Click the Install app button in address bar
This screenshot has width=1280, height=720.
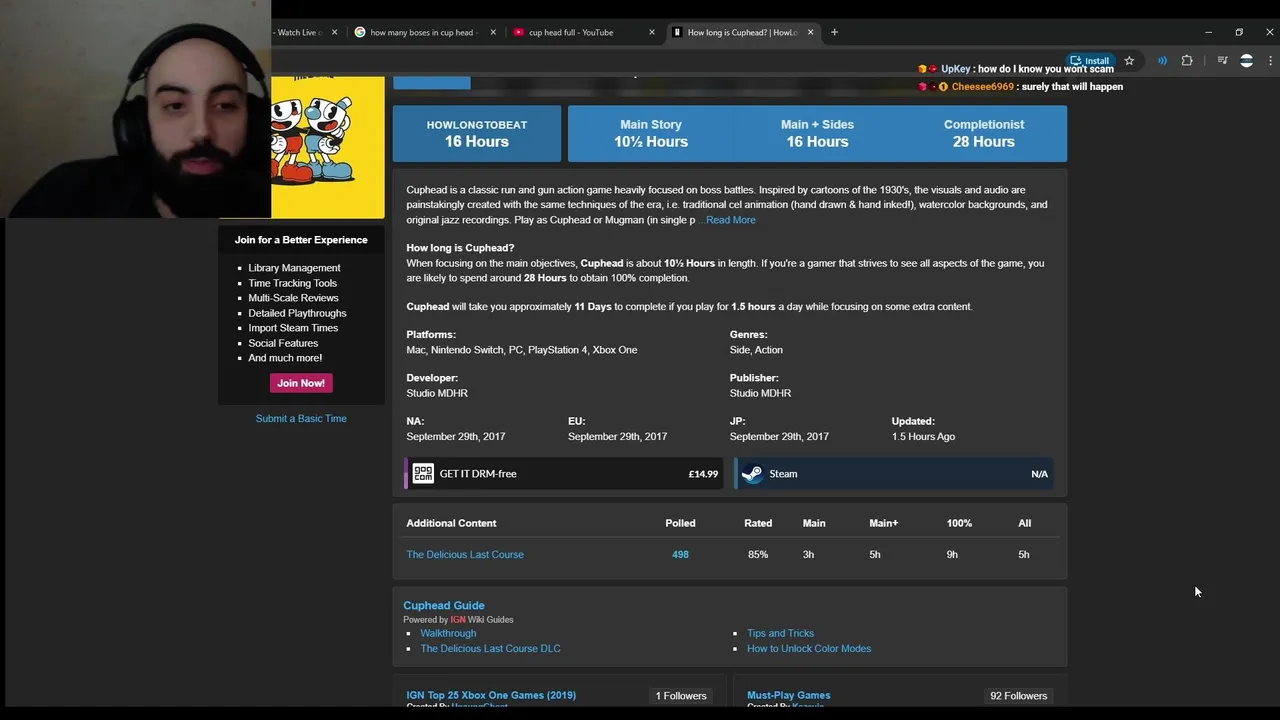[x=1090, y=61]
